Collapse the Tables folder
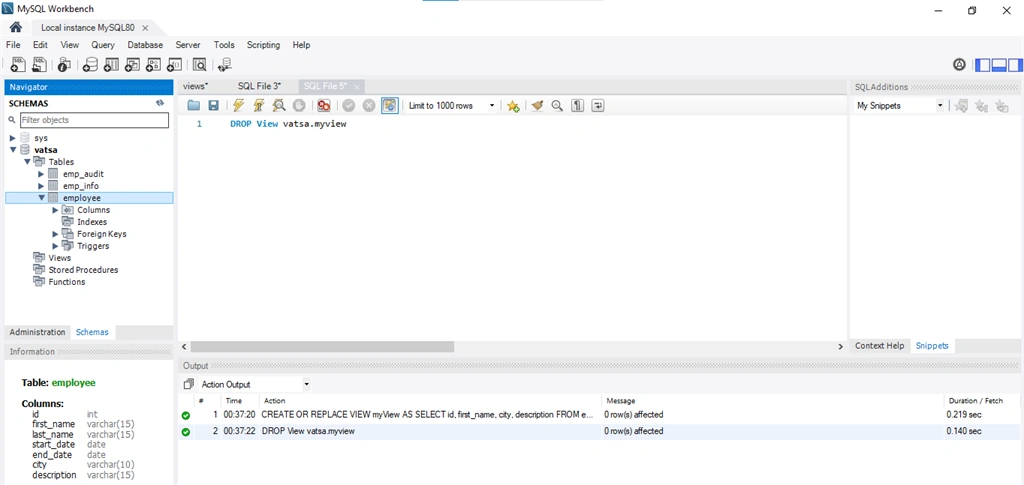The height and width of the screenshot is (485, 1024). tap(27, 162)
